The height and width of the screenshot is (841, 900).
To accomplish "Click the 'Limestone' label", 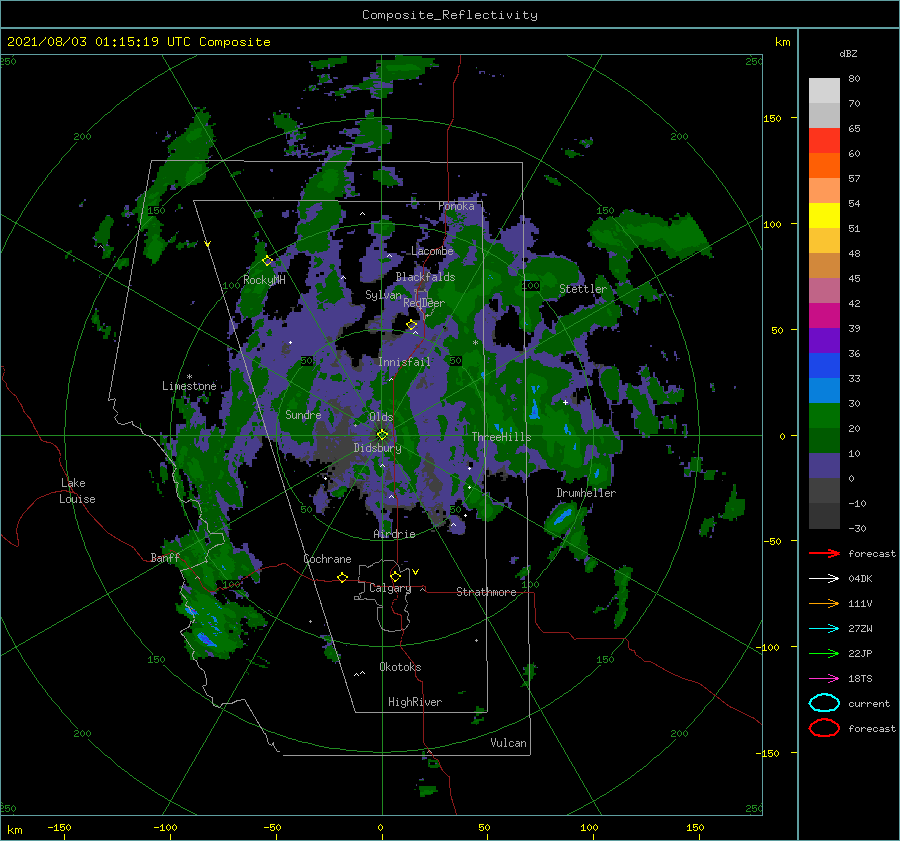I will [189, 386].
